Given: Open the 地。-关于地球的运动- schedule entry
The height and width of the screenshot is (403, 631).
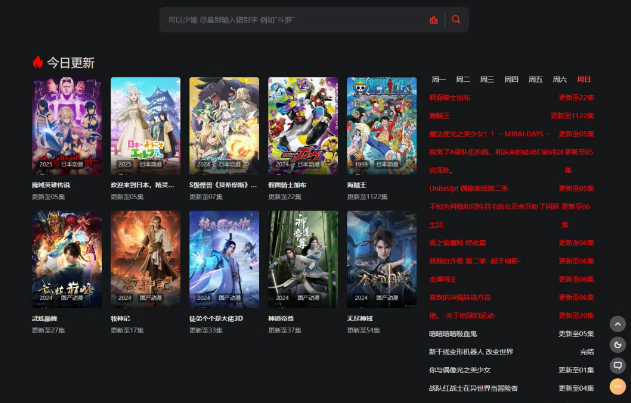Looking at the screenshot, I should (511, 315).
